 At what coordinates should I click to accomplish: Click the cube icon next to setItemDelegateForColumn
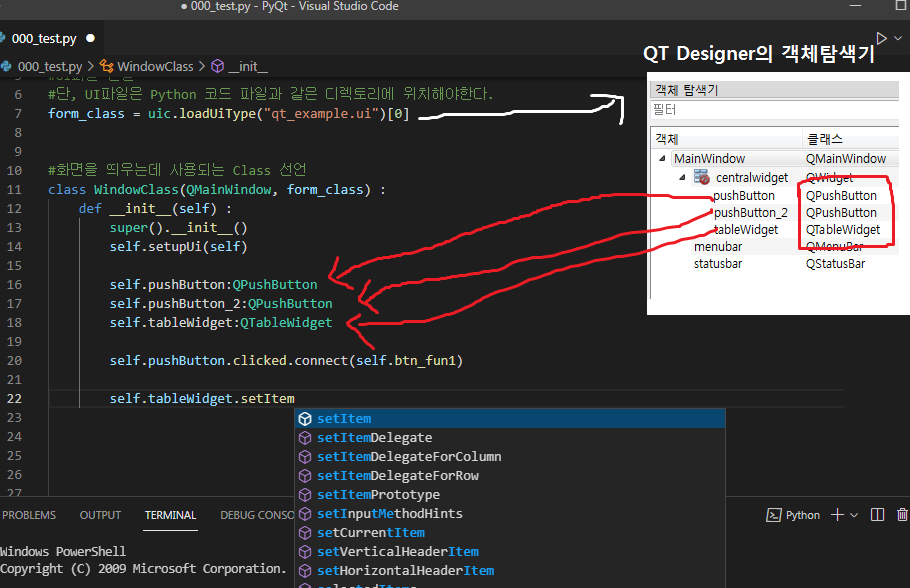(x=305, y=457)
